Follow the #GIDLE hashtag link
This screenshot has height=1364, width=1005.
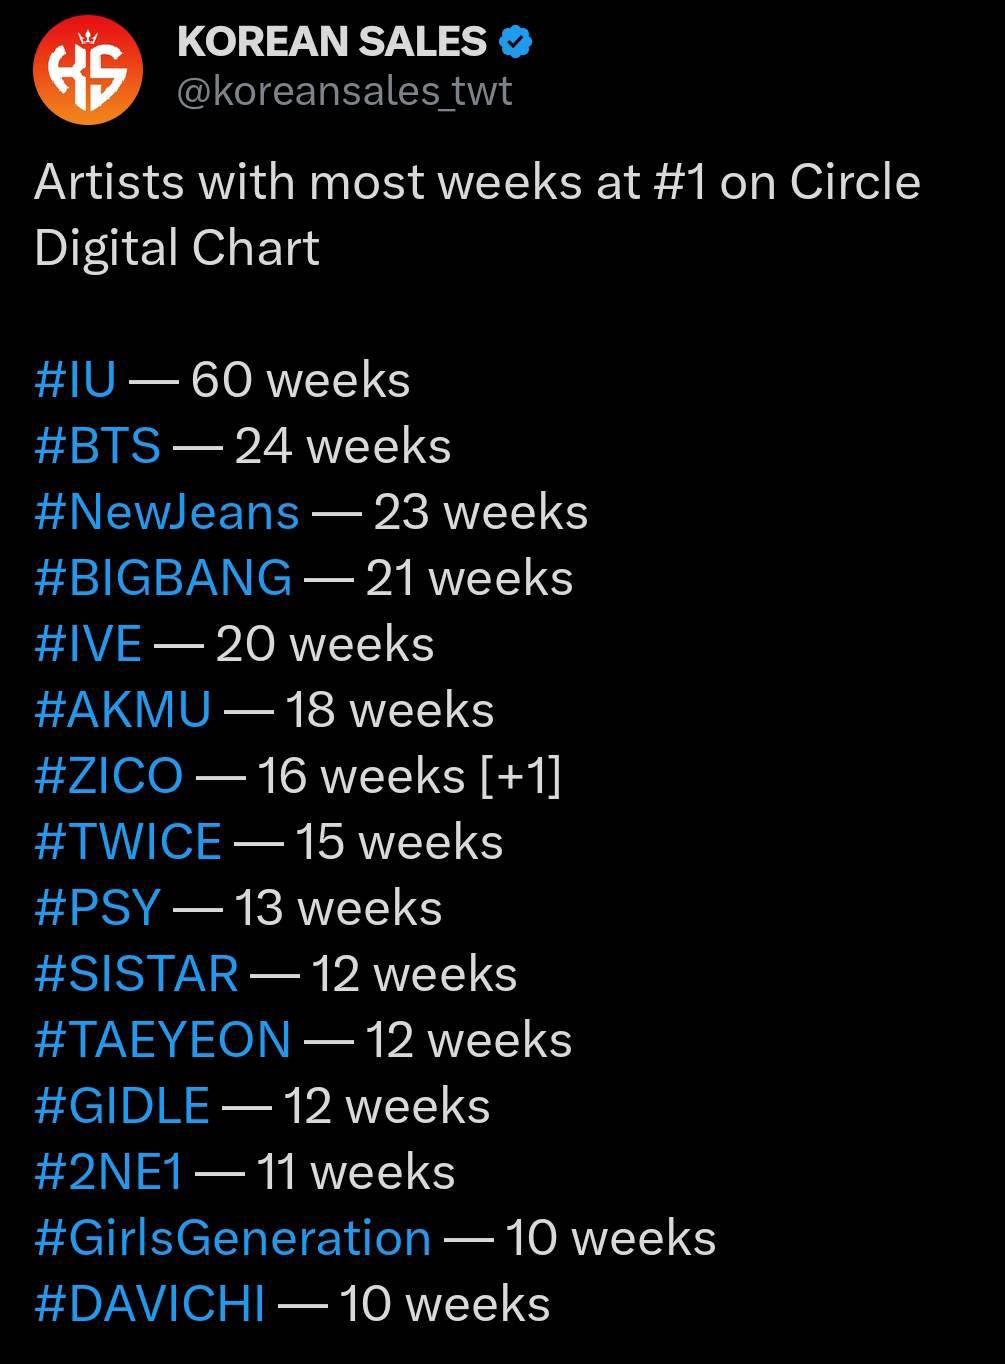(x=122, y=1107)
